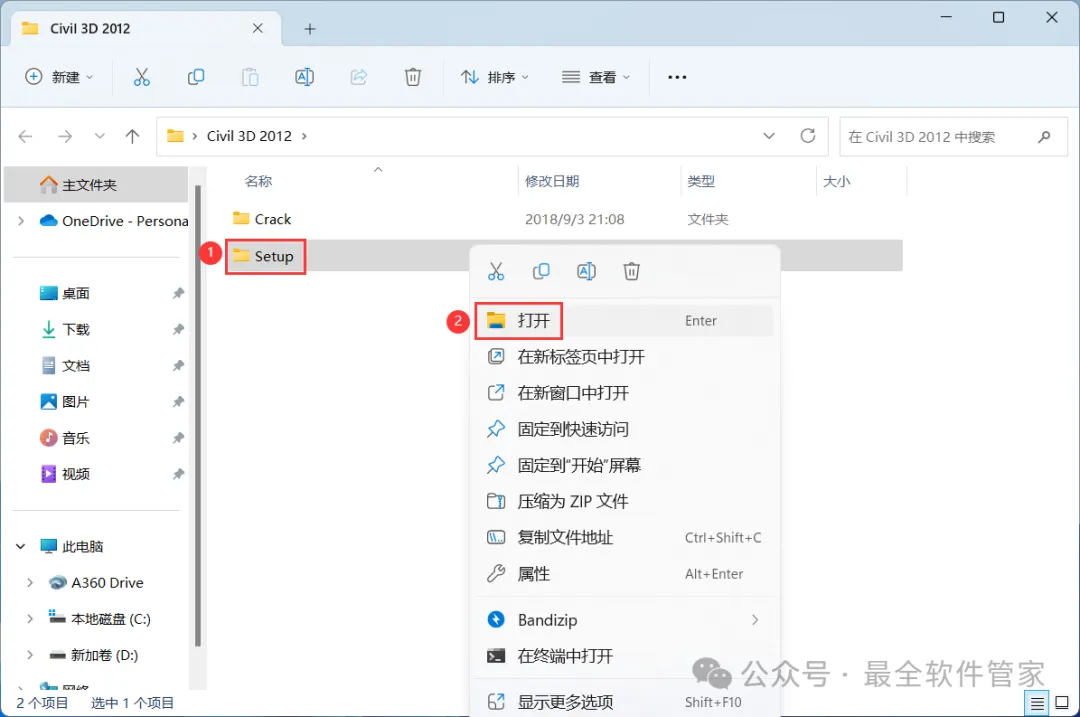Choose 压缩为 ZIP 文件
Viewport: 1080px width, 717px height.
625,501
